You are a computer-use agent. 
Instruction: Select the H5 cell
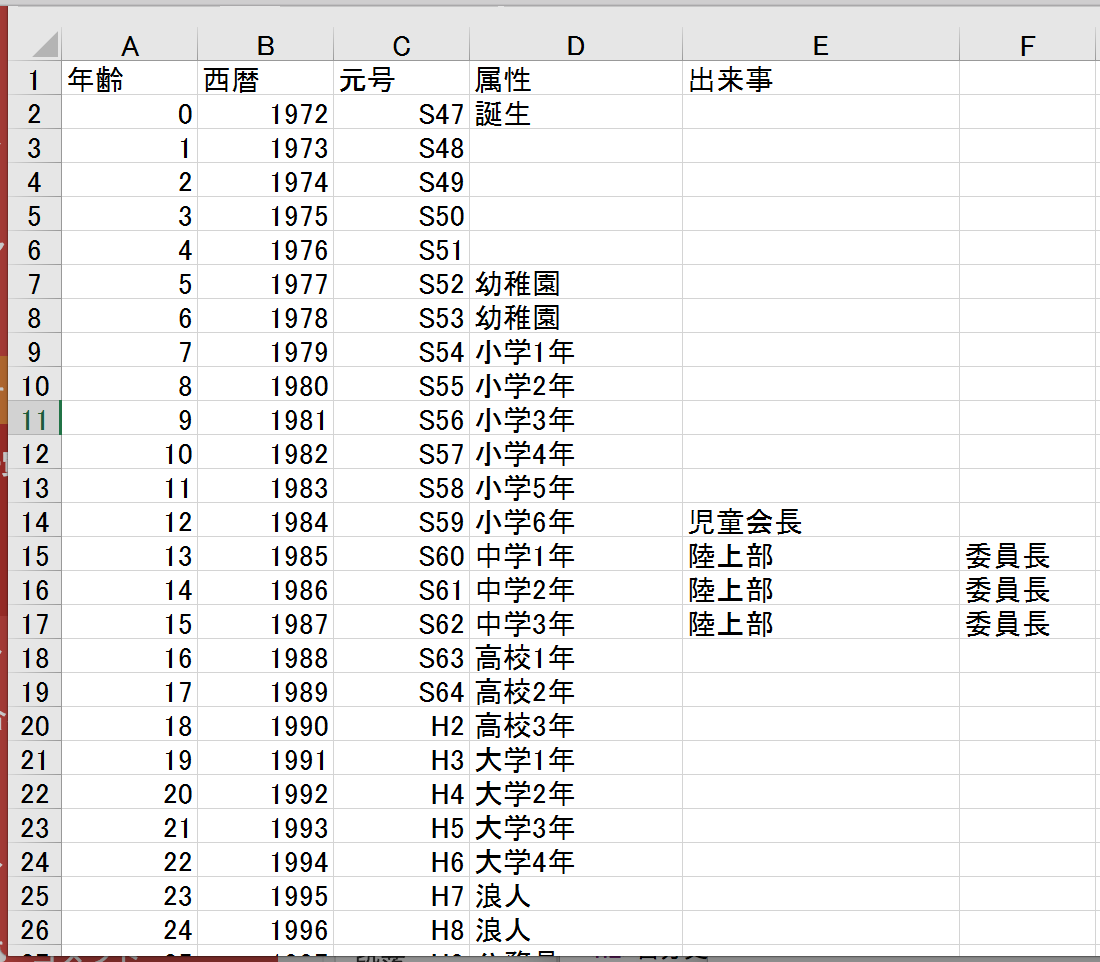point(401,827)
